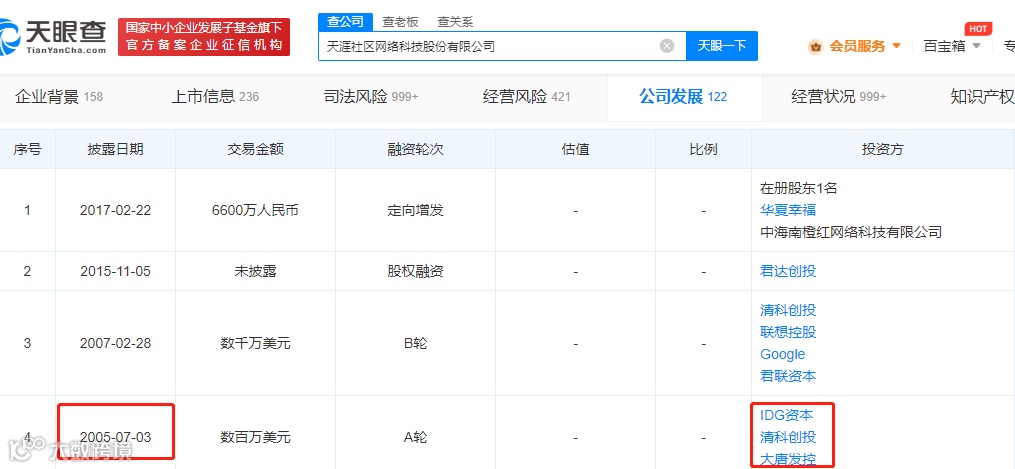The image size is (1015, 469).
Task: Select the round cell 定向增发
Action: pyautogui.click(x=415, y=210)
